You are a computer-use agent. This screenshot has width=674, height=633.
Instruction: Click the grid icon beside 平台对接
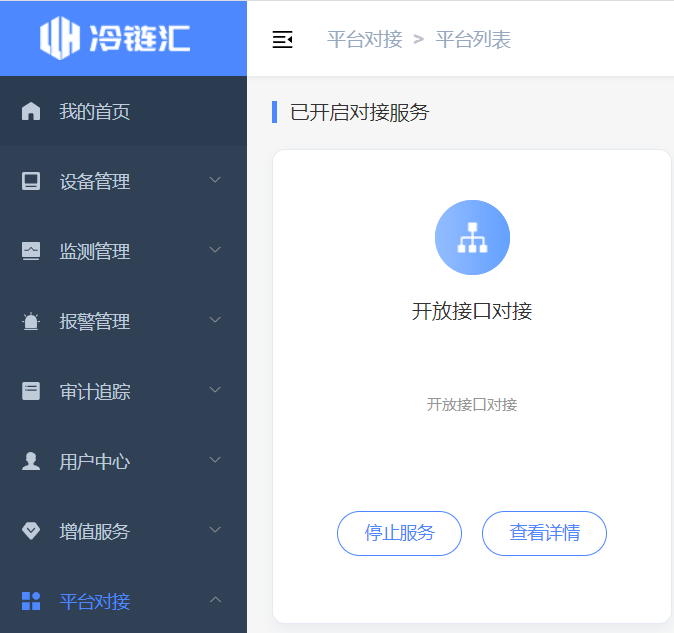pyautogui.click(x=31, y=601)
